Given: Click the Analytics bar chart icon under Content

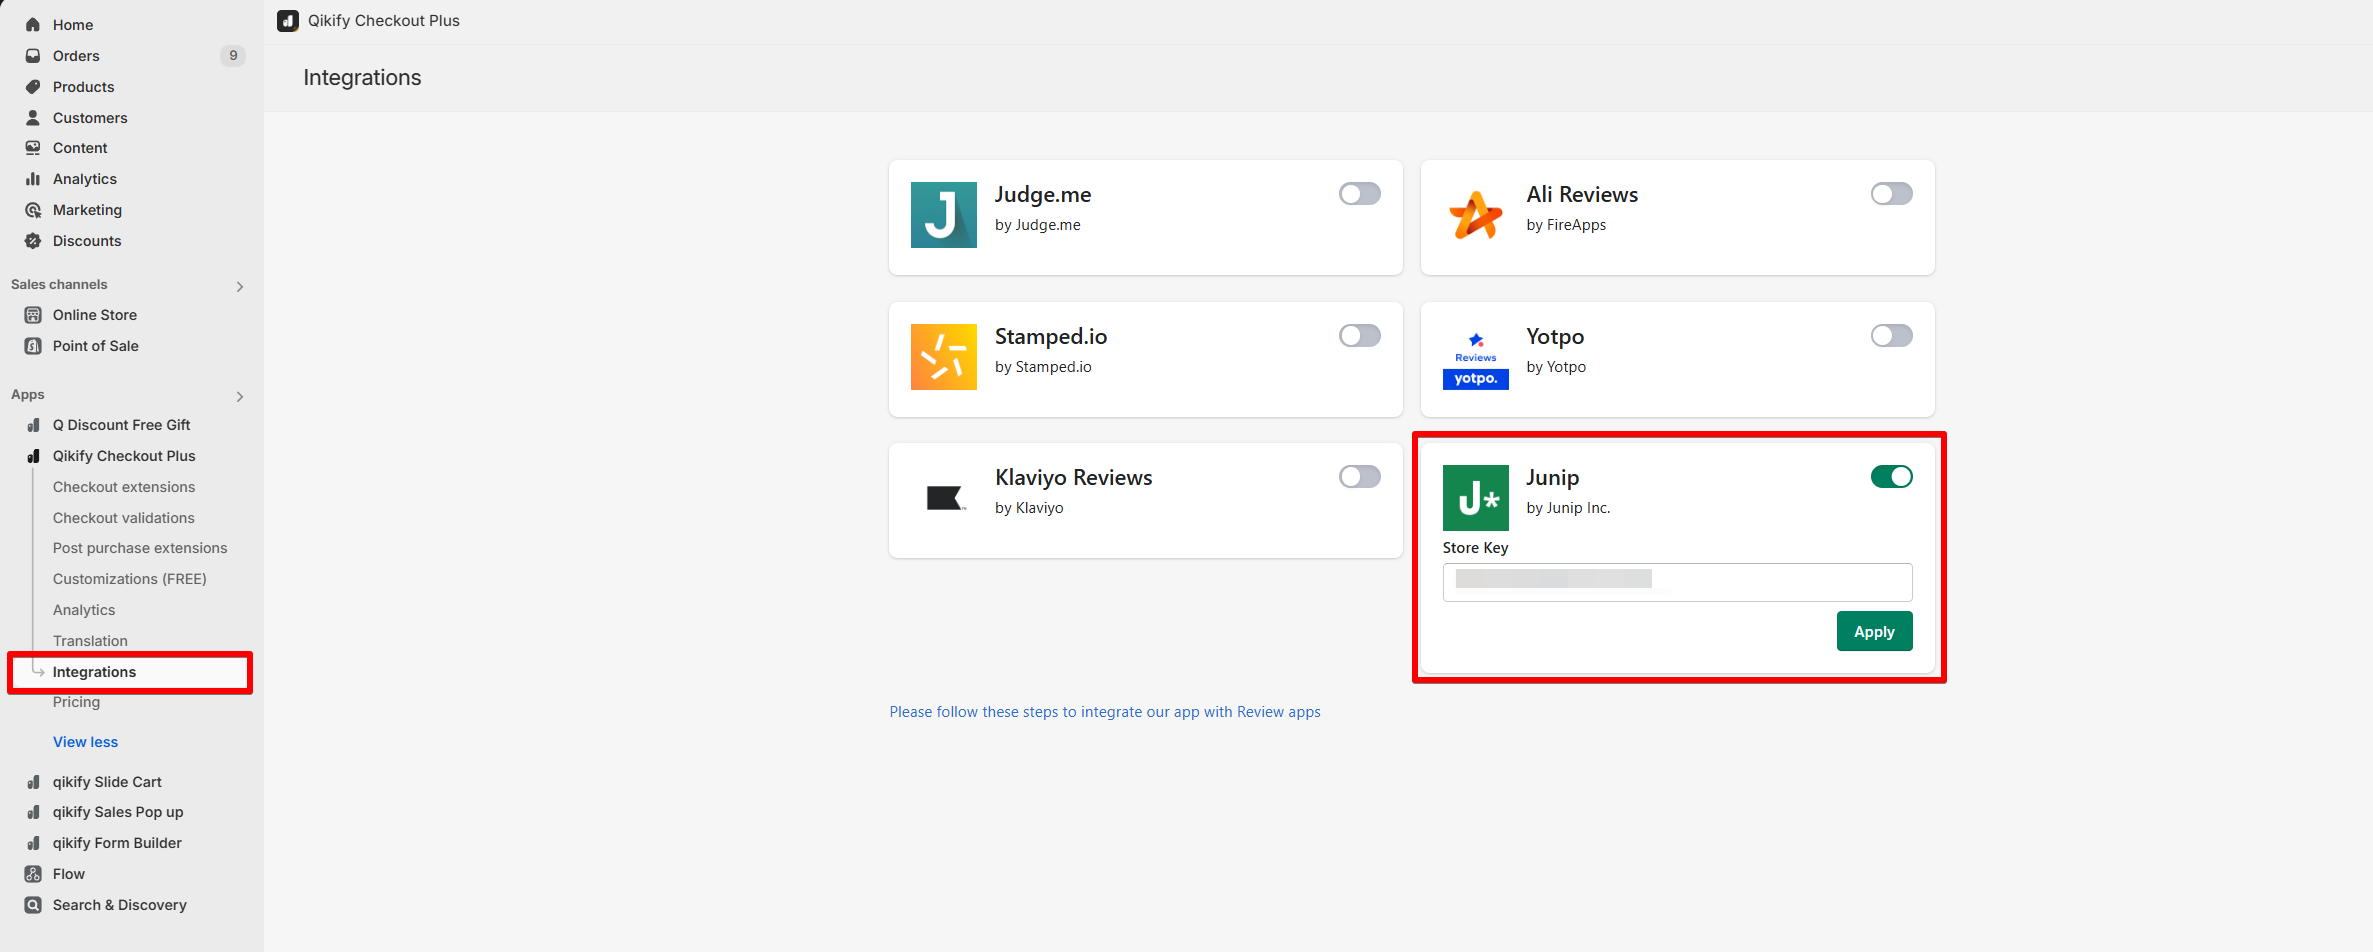Looking at the screenshot, I should (x=33, y=179).
